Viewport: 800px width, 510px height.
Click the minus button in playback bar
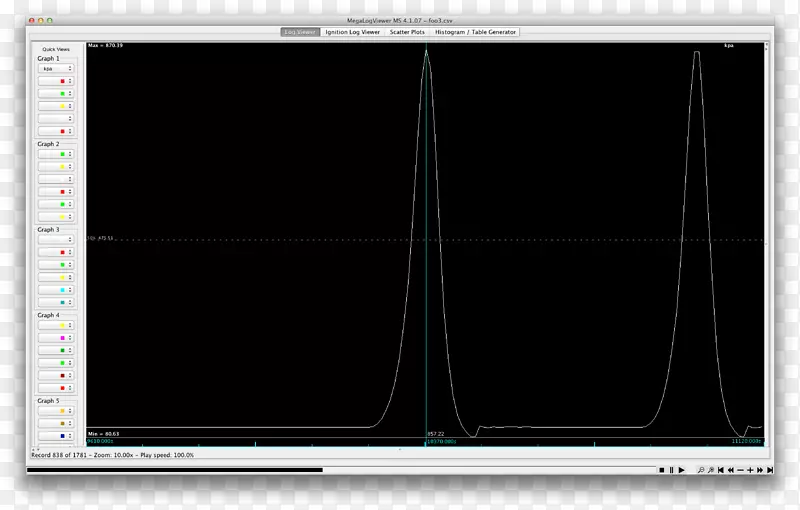click(740, 469)
